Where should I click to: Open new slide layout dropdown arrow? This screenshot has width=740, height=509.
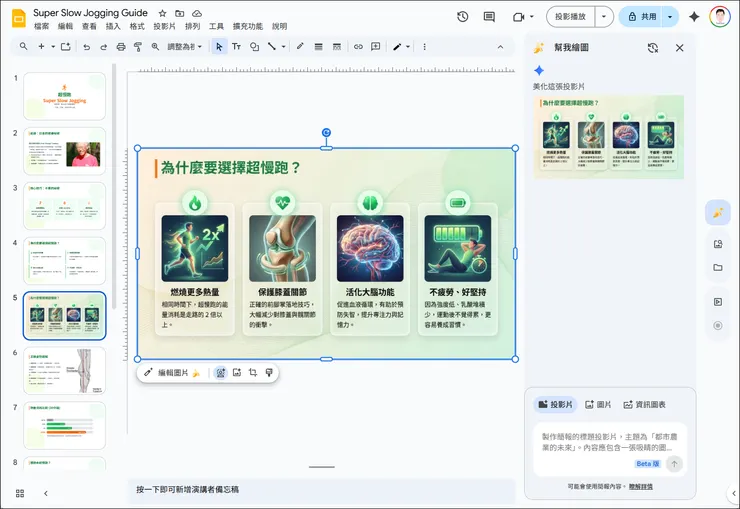click(x=53, y=46)
